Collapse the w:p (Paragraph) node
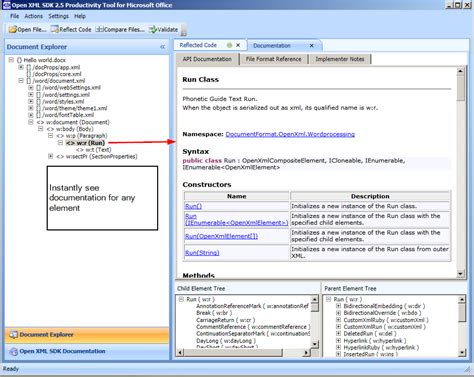Image resolution: width=474 pixels, height=377 pixels. point(51,136)
